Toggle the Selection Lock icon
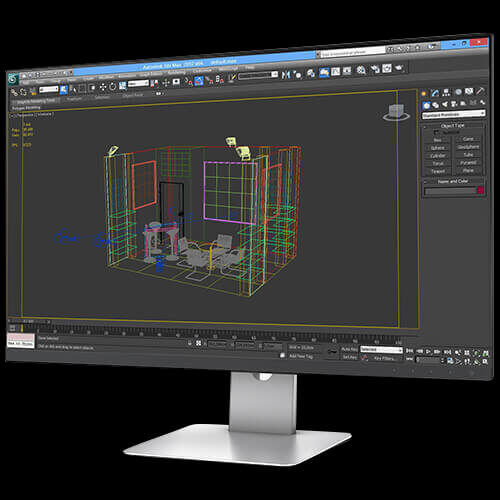 coord(189,343)
